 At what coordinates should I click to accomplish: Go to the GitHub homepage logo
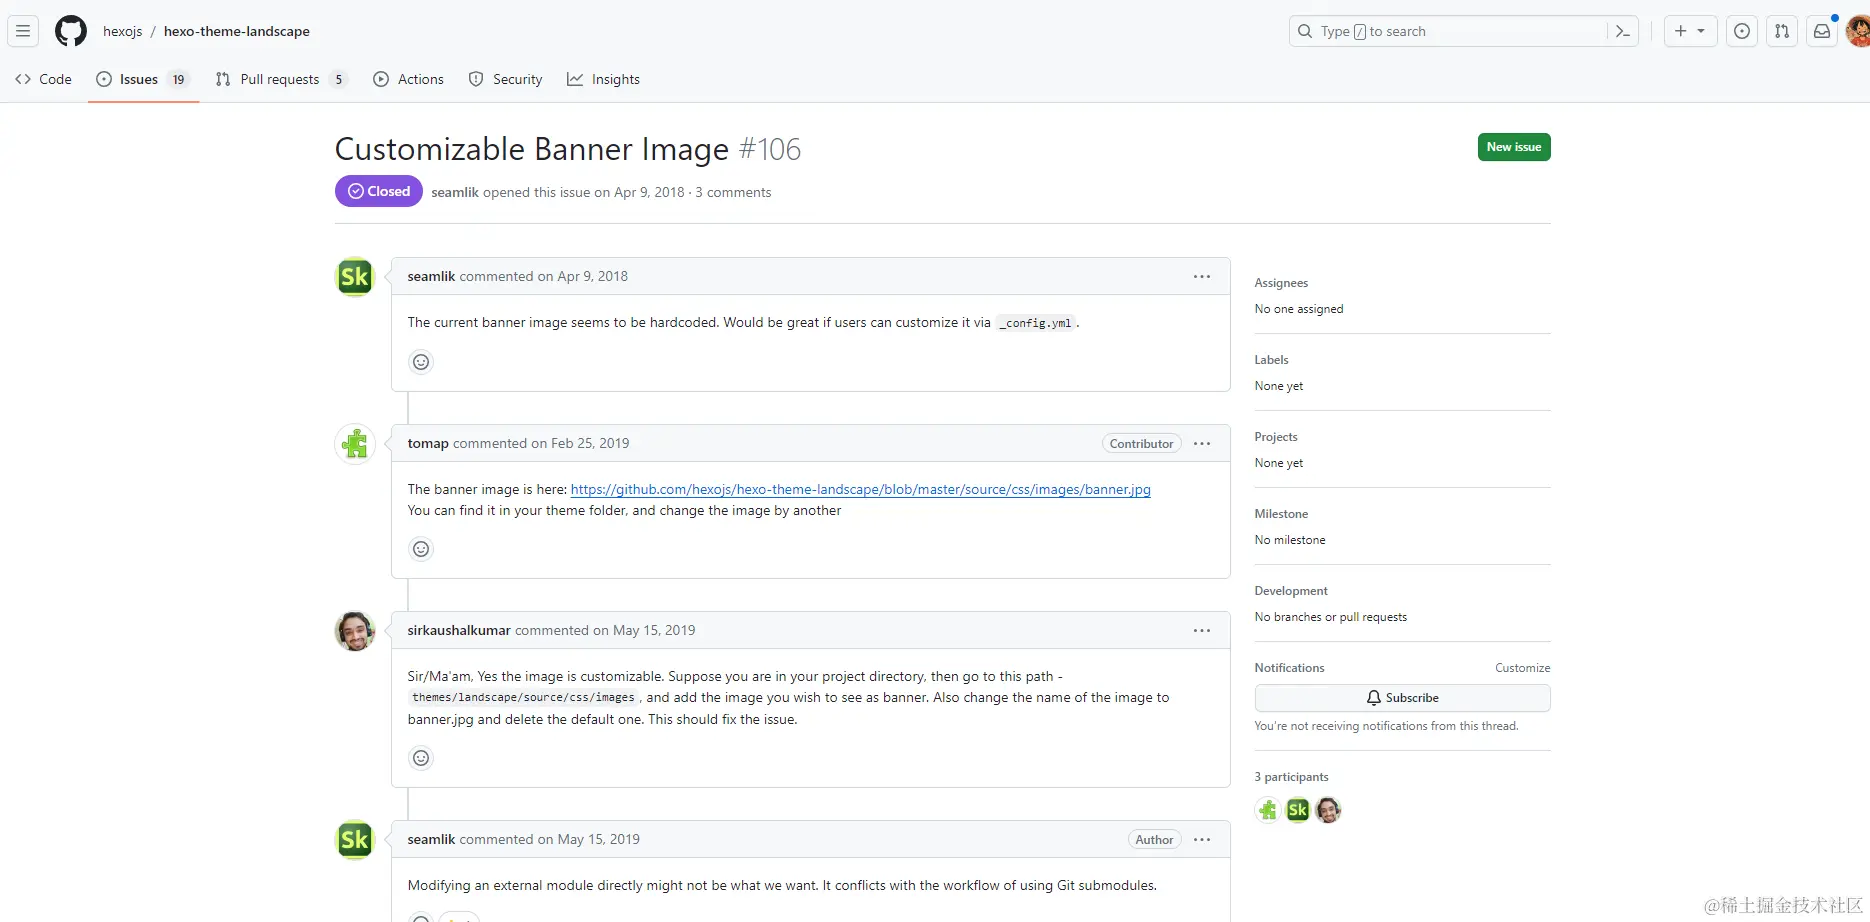pyautogui.click(x=71, y=31)
